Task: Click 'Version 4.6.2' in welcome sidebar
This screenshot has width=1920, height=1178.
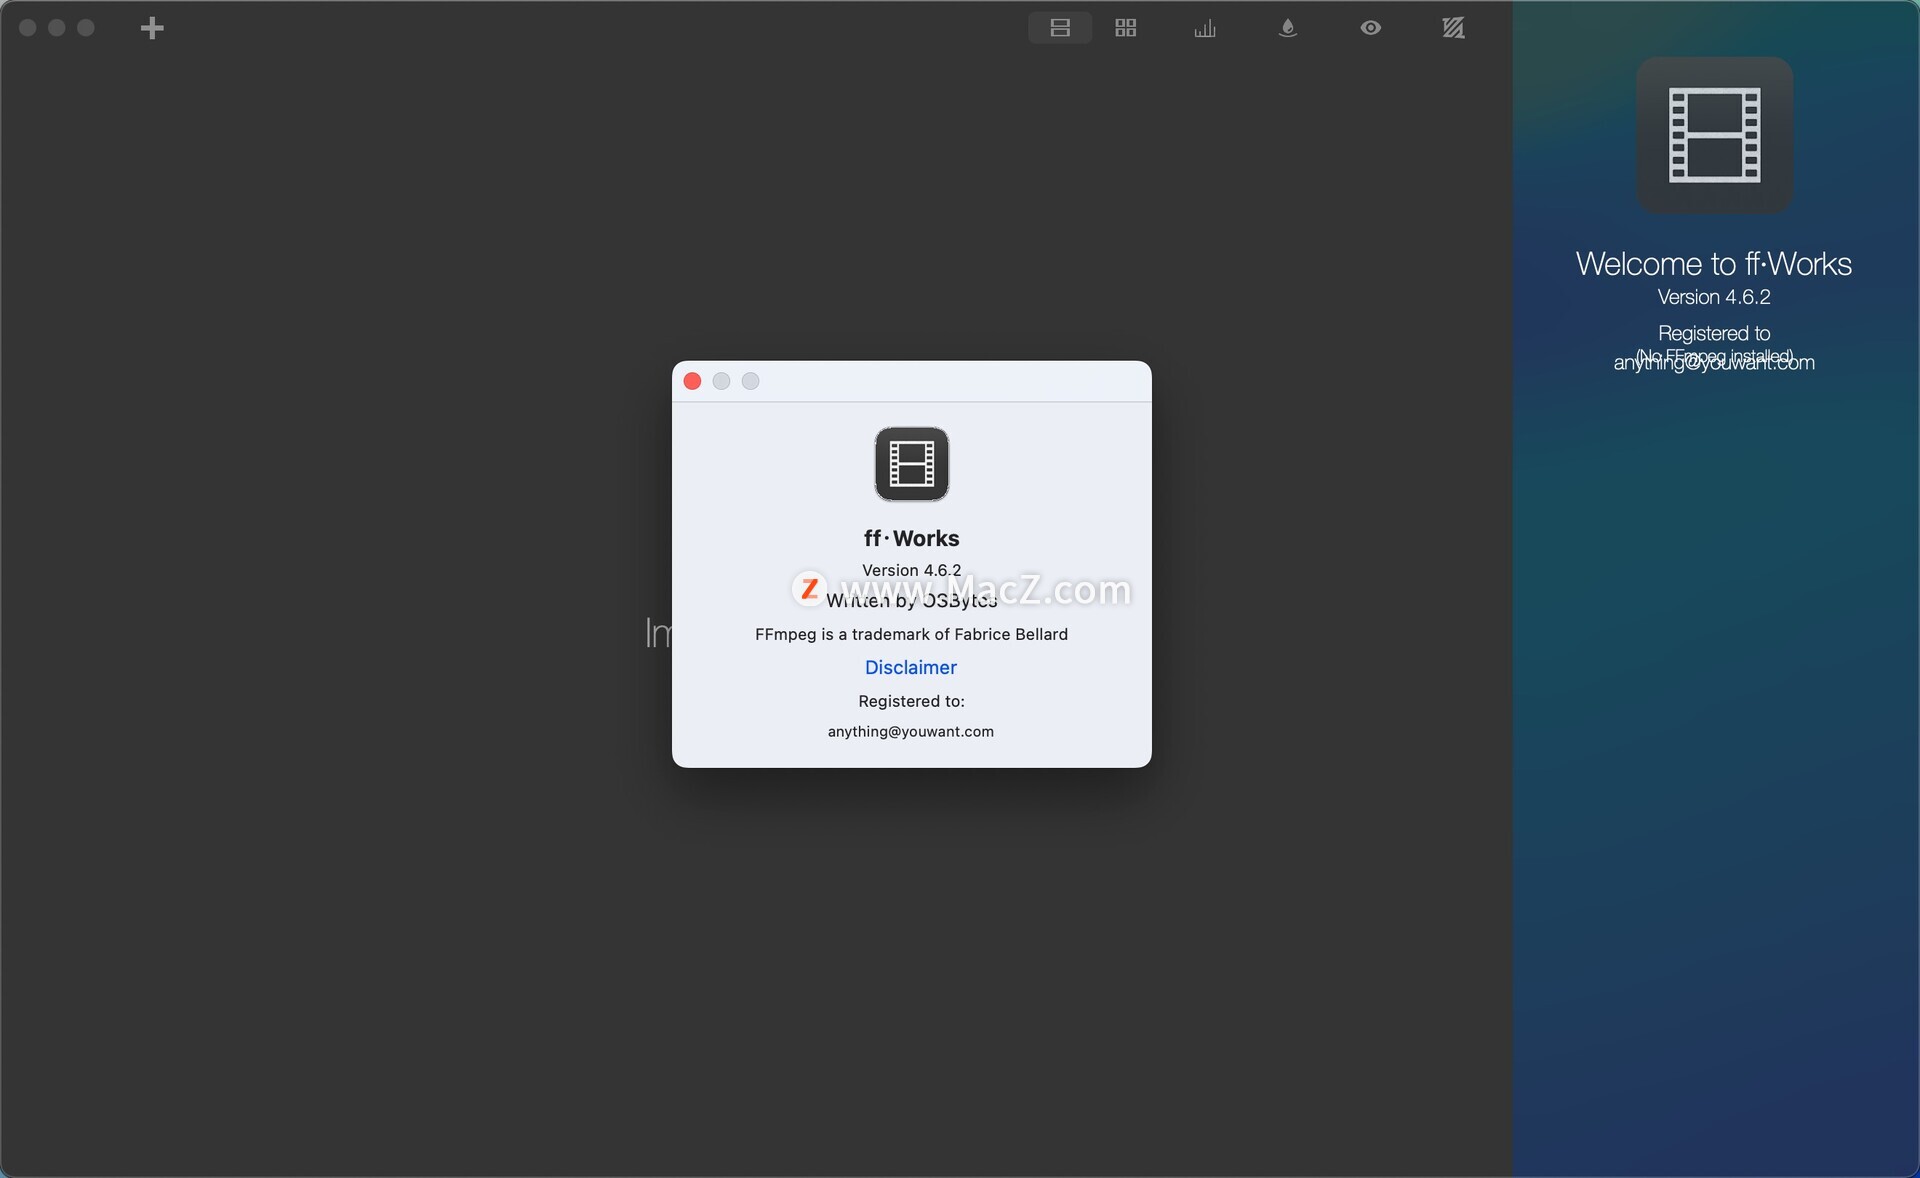Action: click(1714, 297)
